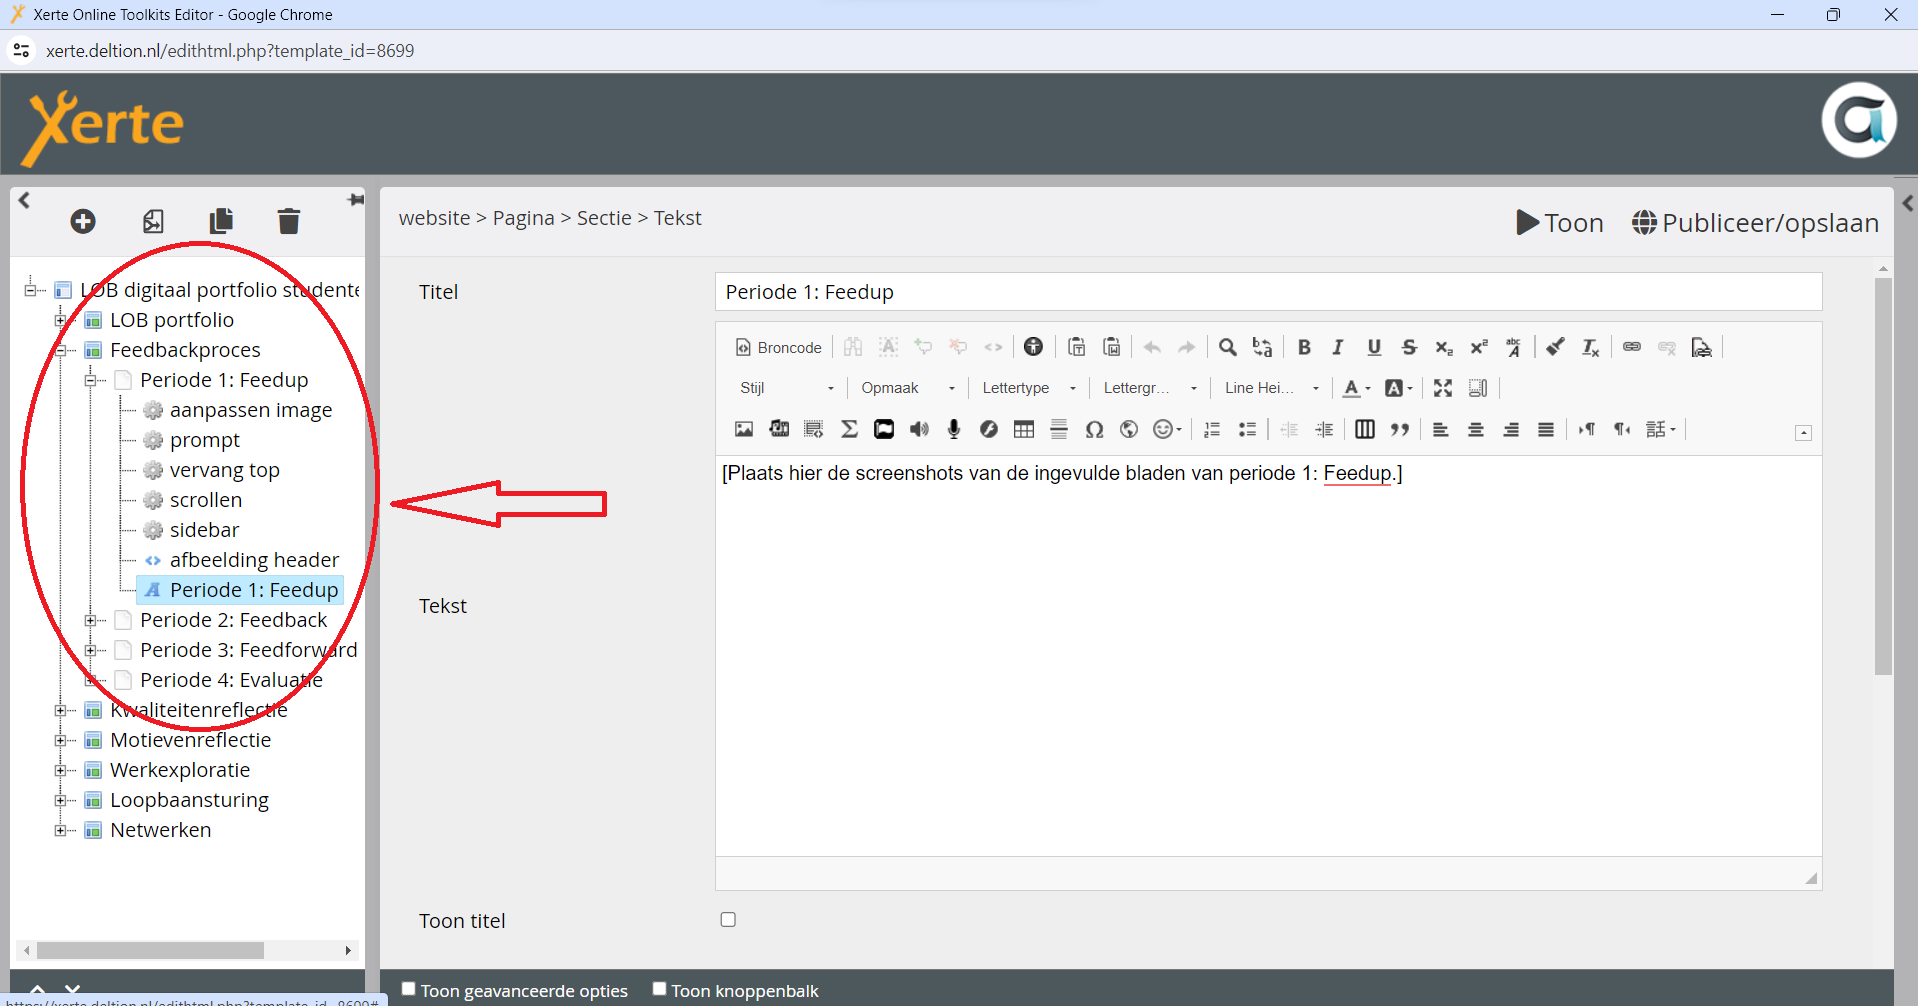Tick the Toon knoppenbalk checkbox
Screen dimensions: 1918x1006
click(660, 989)
